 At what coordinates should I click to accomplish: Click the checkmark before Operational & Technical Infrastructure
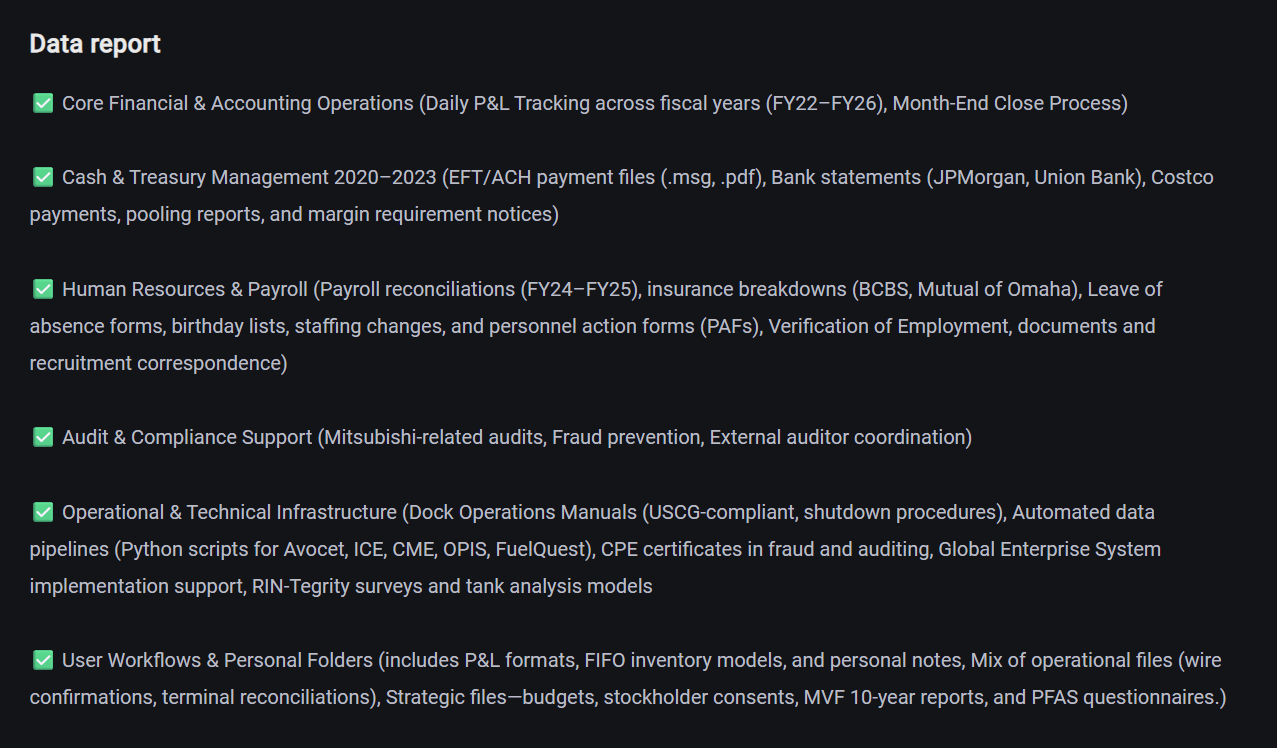point(43,512)
